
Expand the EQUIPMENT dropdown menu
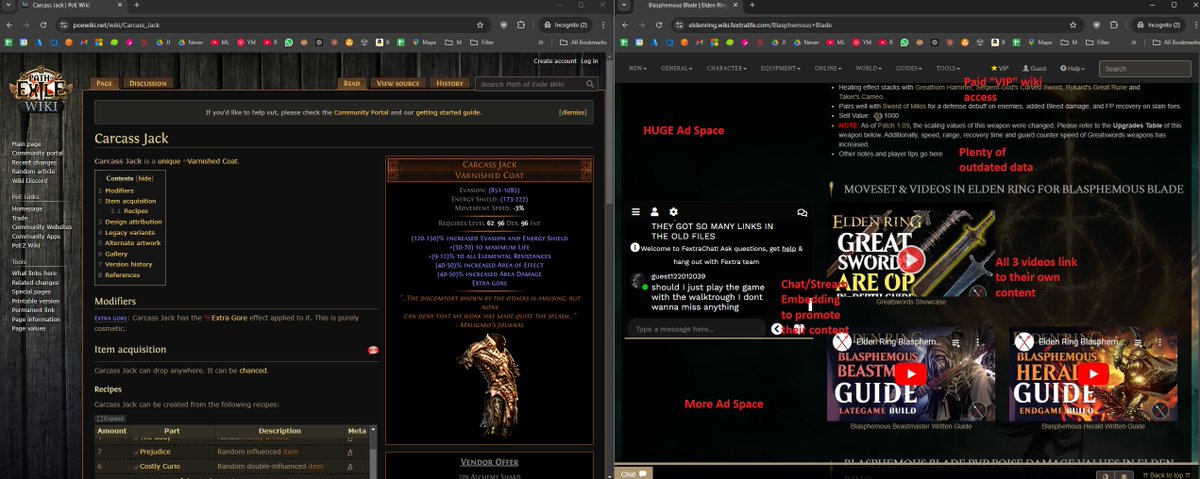tap(781, 68)
